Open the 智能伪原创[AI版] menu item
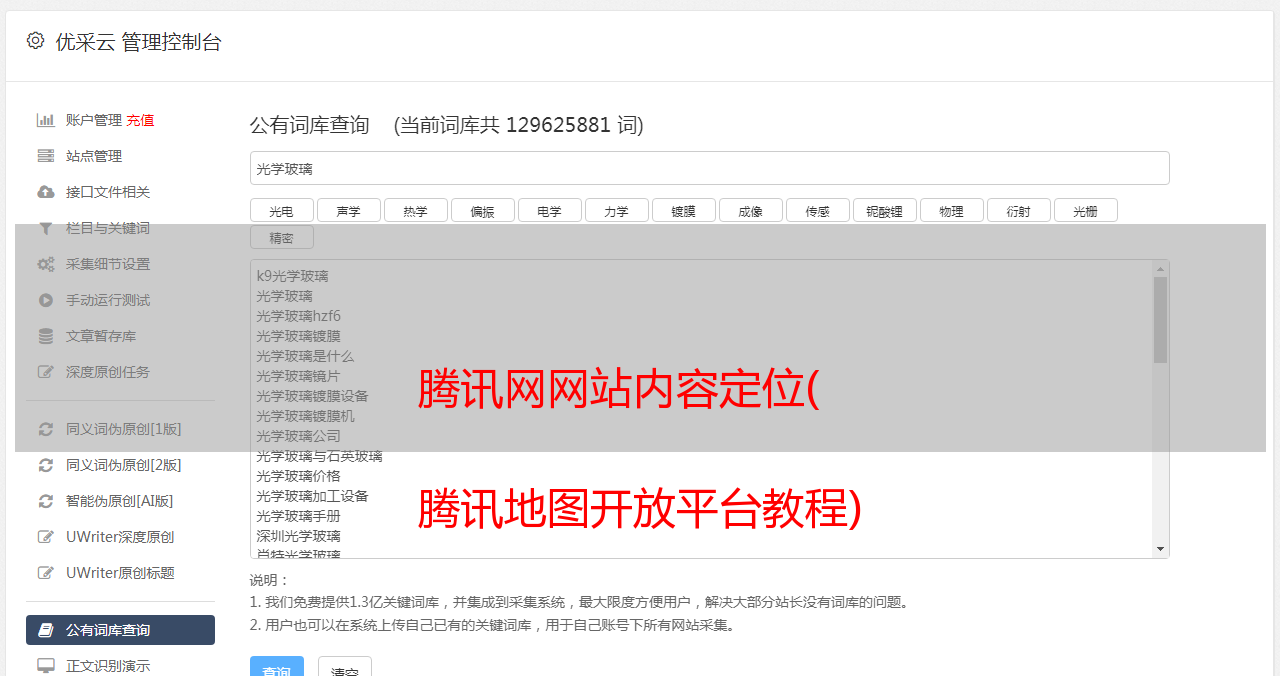The width and height of the screenshot is (1280, 676). pyautogui.click(x=120, y=501)
